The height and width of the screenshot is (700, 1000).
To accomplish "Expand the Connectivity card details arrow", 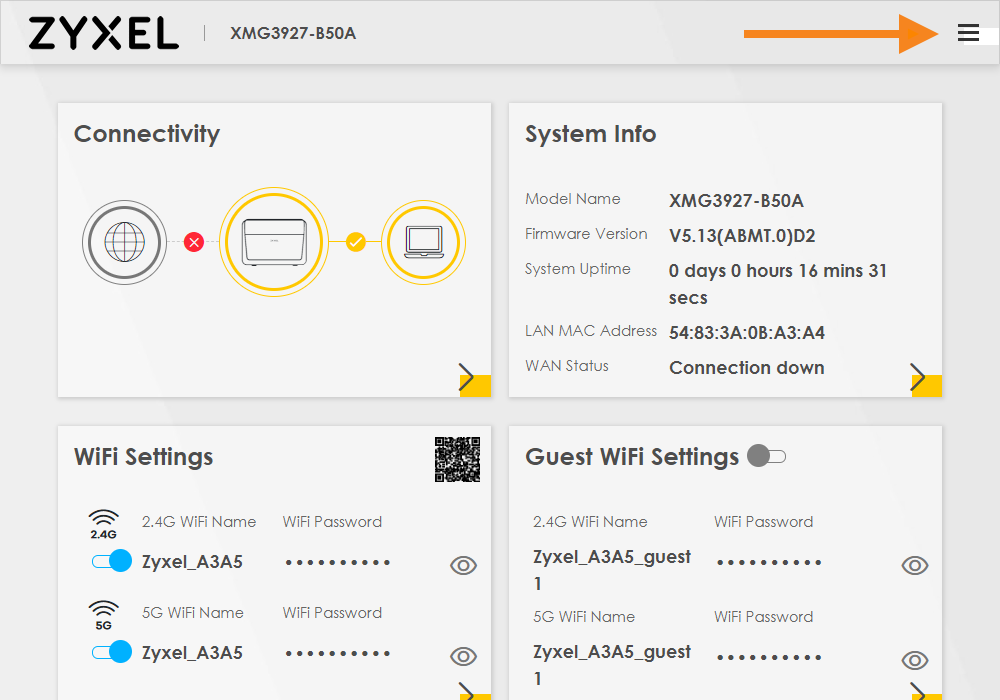I will point(466,378).
